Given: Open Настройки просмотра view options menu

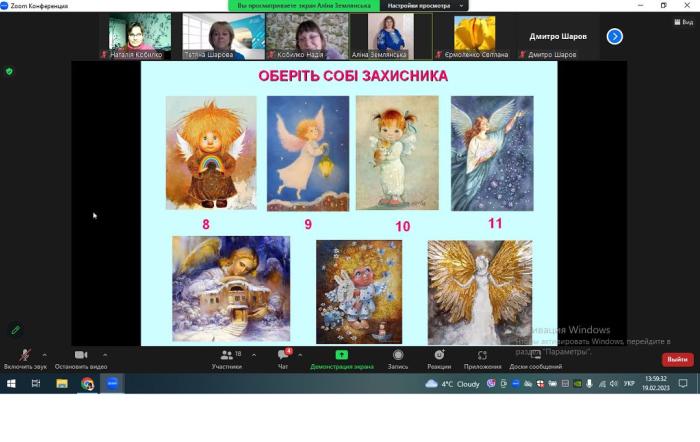Looking at the screenshot, I should (x=412, y=5).
